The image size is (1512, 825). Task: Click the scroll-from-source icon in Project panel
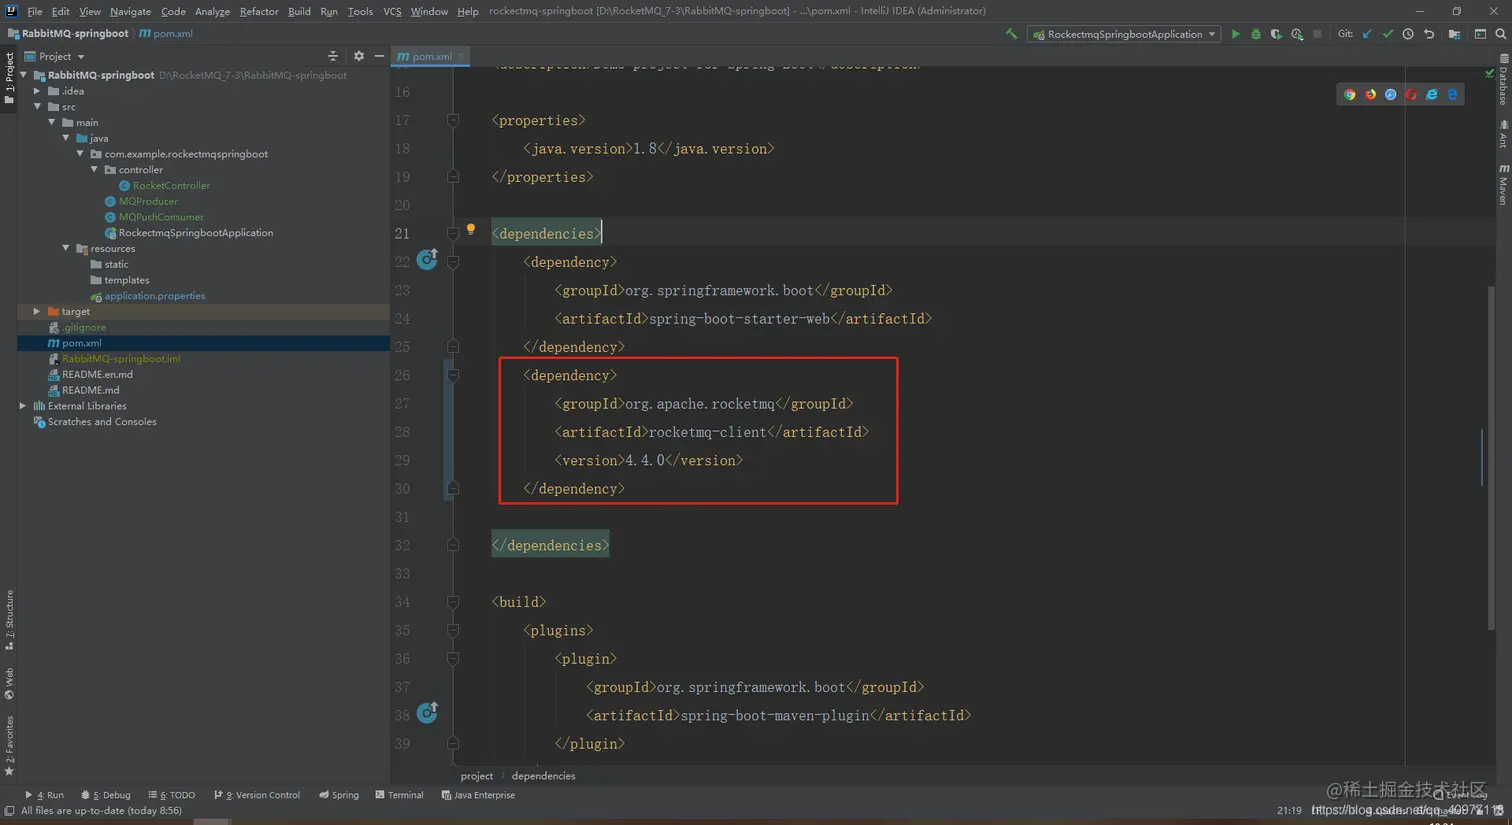(x=333, y=56)
